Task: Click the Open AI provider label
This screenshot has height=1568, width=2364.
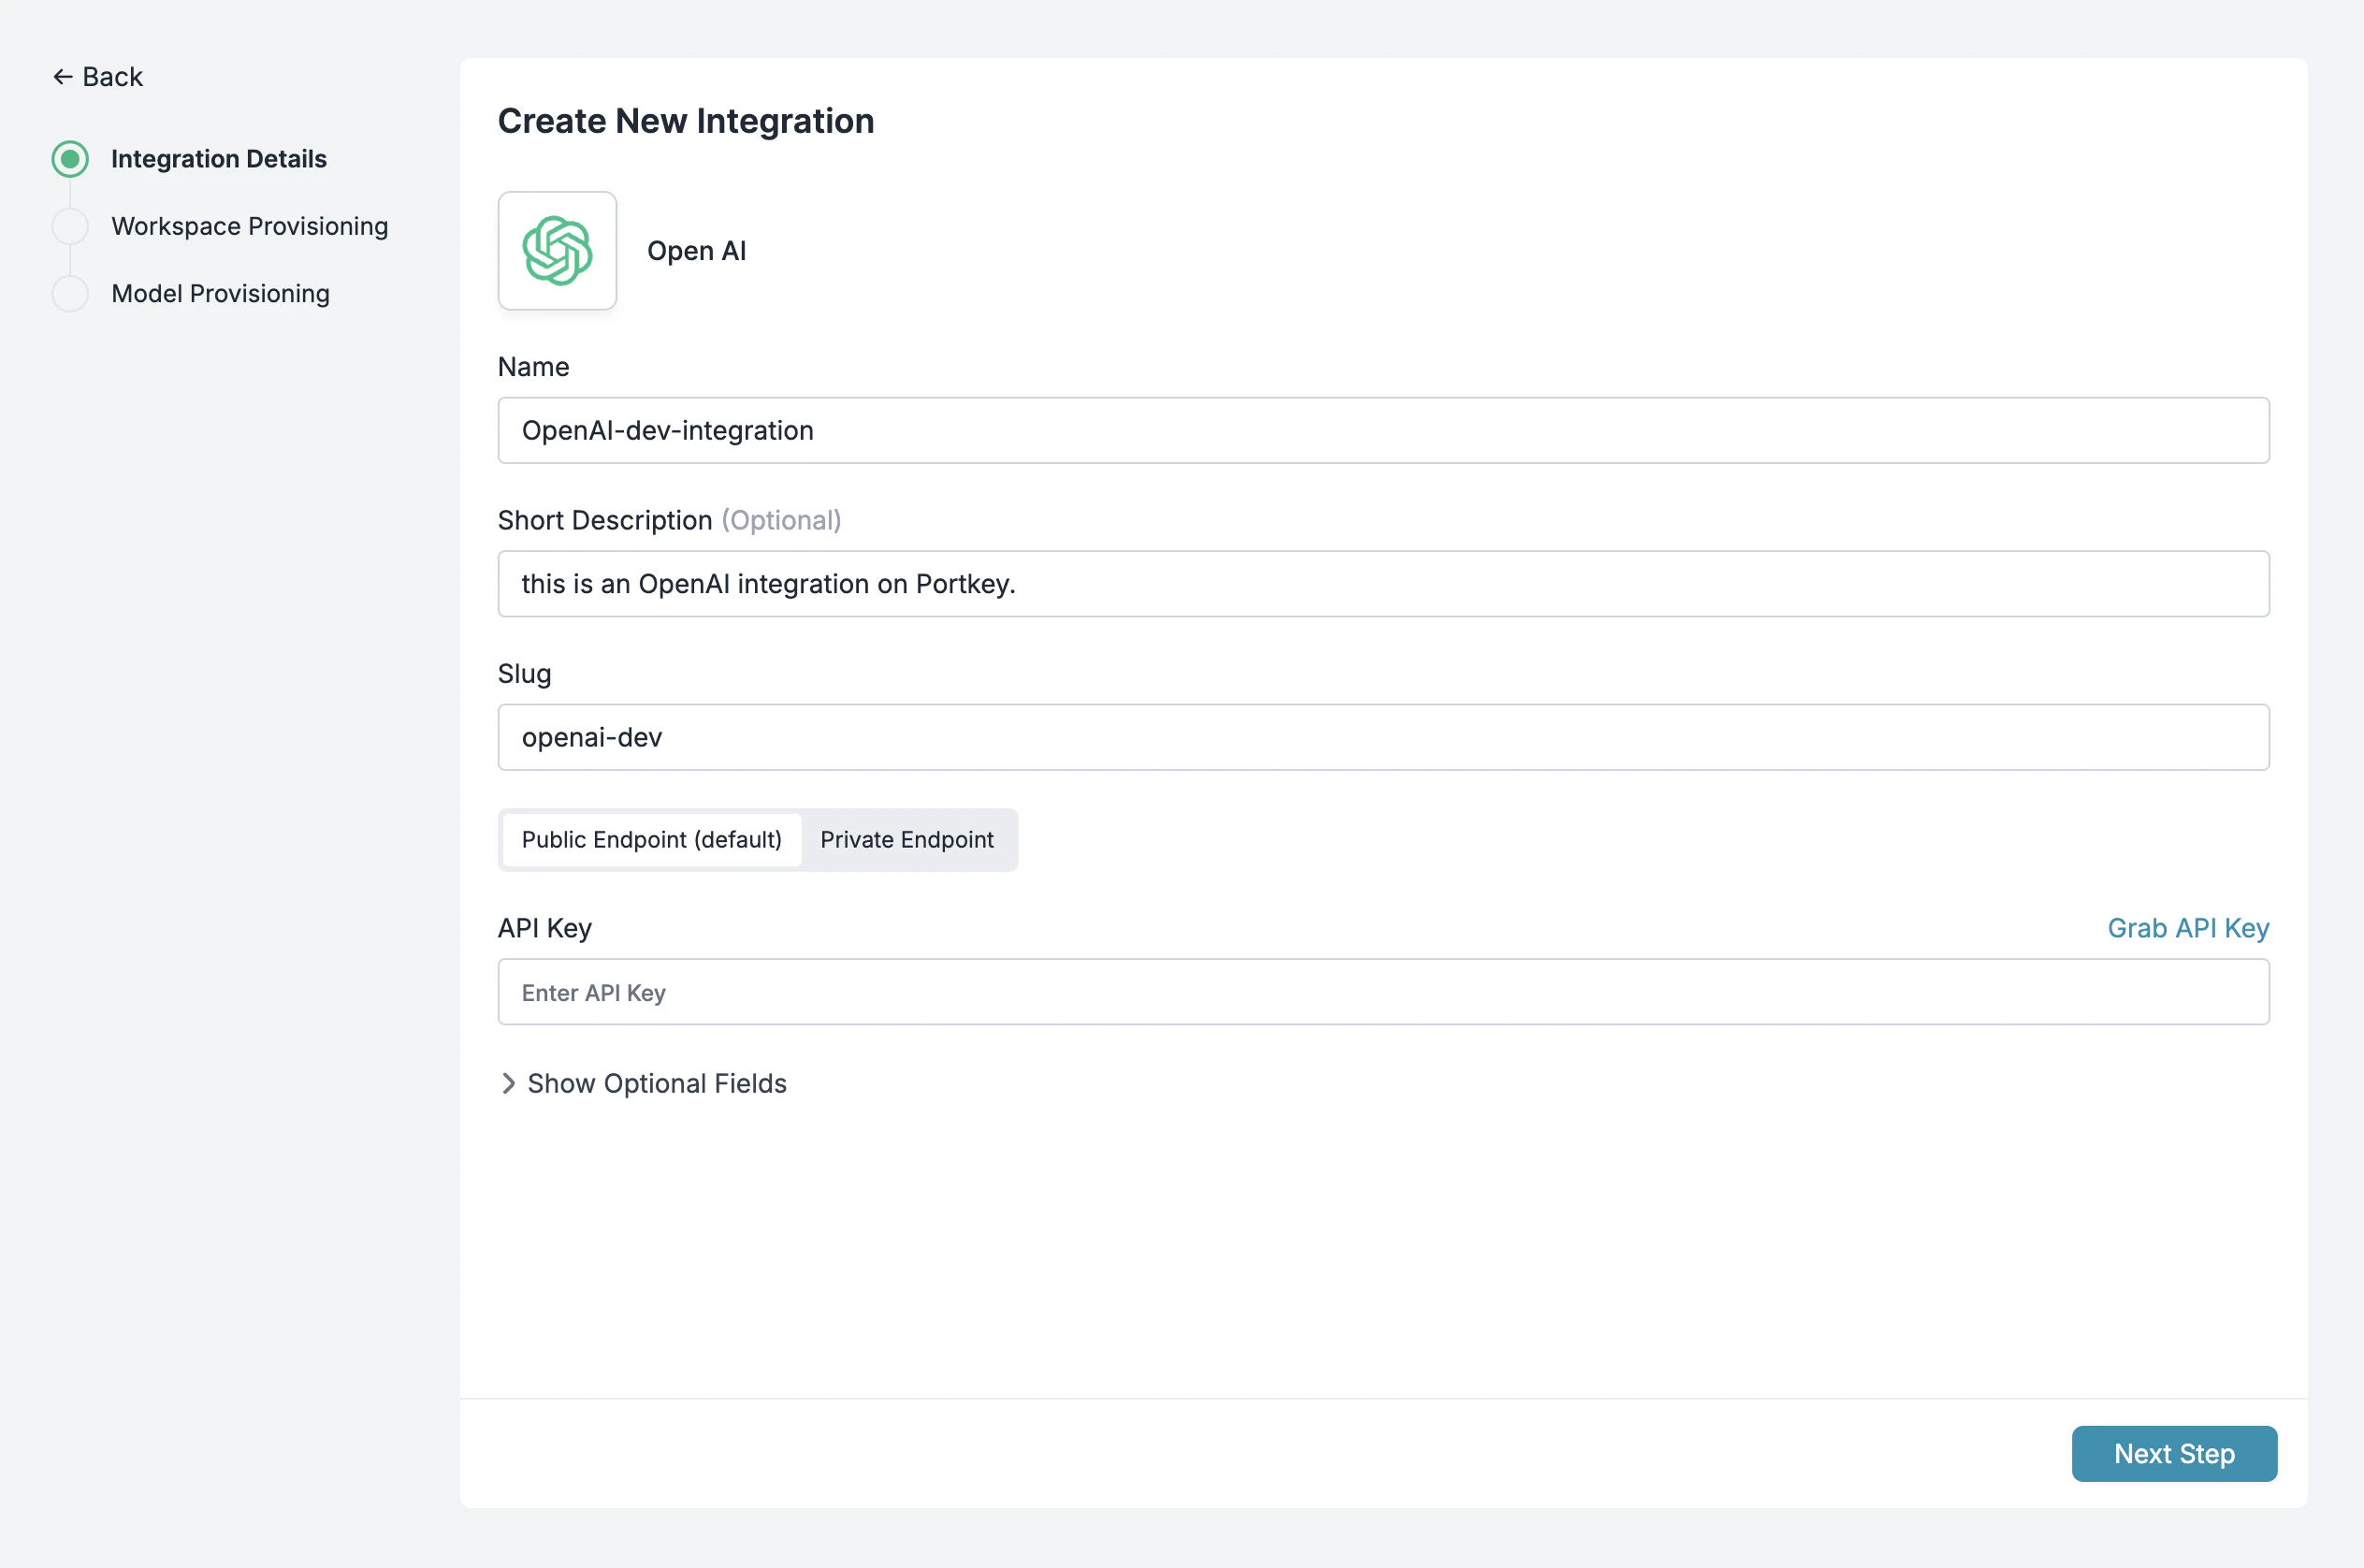Action: [696, 250]
